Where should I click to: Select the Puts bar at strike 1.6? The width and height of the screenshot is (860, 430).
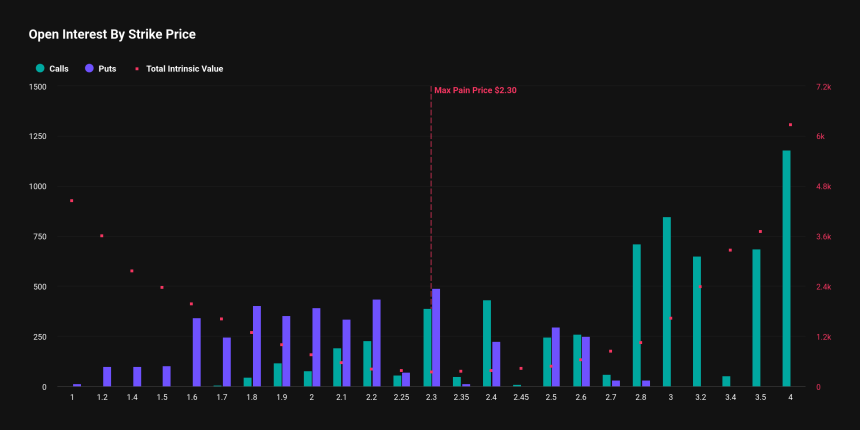point(197,352)
